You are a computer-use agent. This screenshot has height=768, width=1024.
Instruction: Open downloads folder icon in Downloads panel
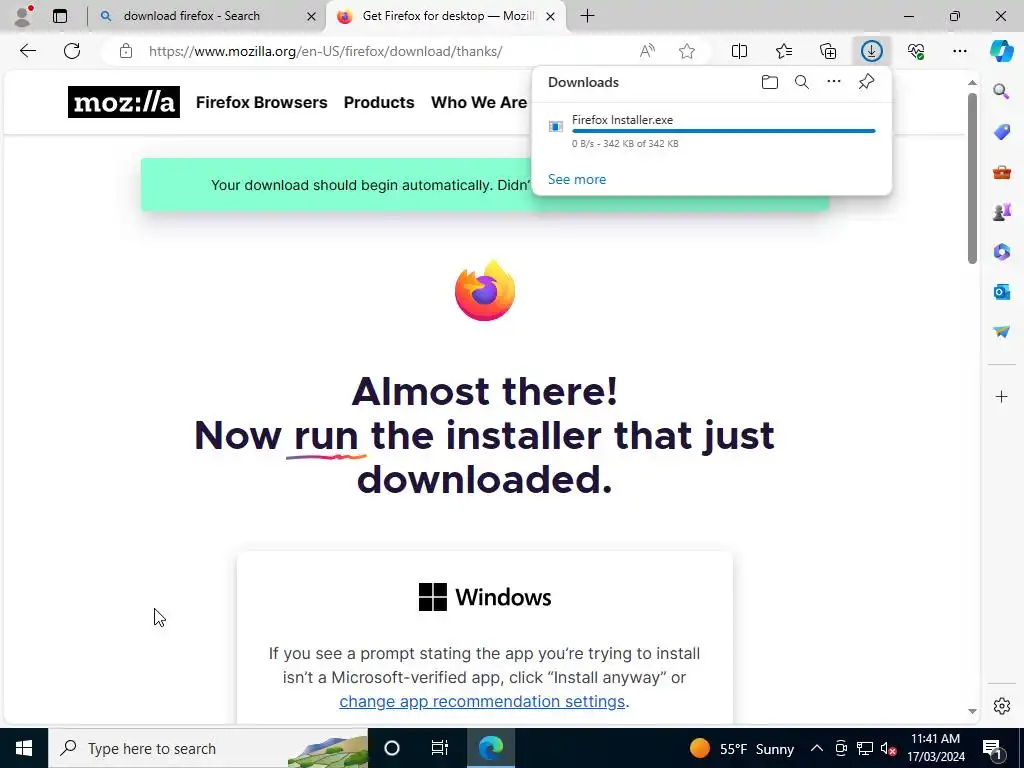[770, 82]
